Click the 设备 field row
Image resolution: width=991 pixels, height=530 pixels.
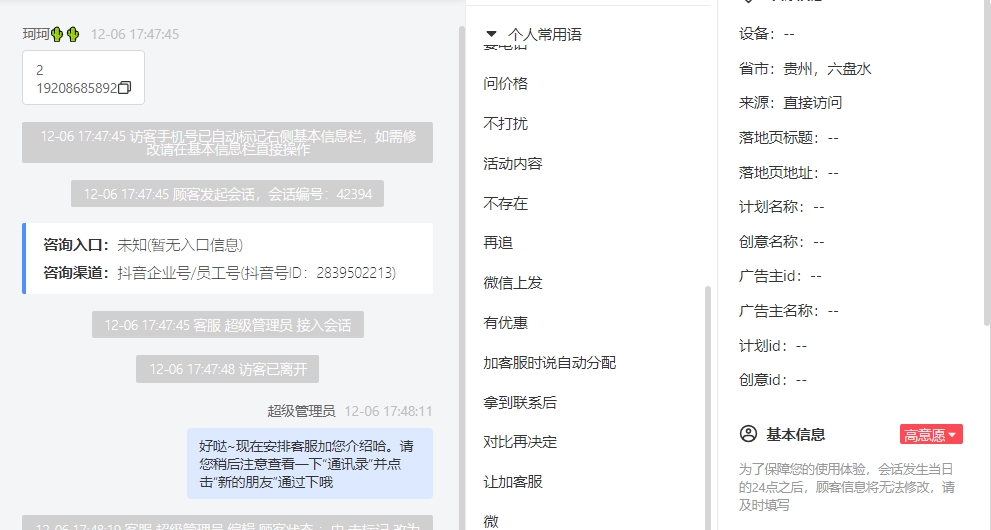point(766,33)
